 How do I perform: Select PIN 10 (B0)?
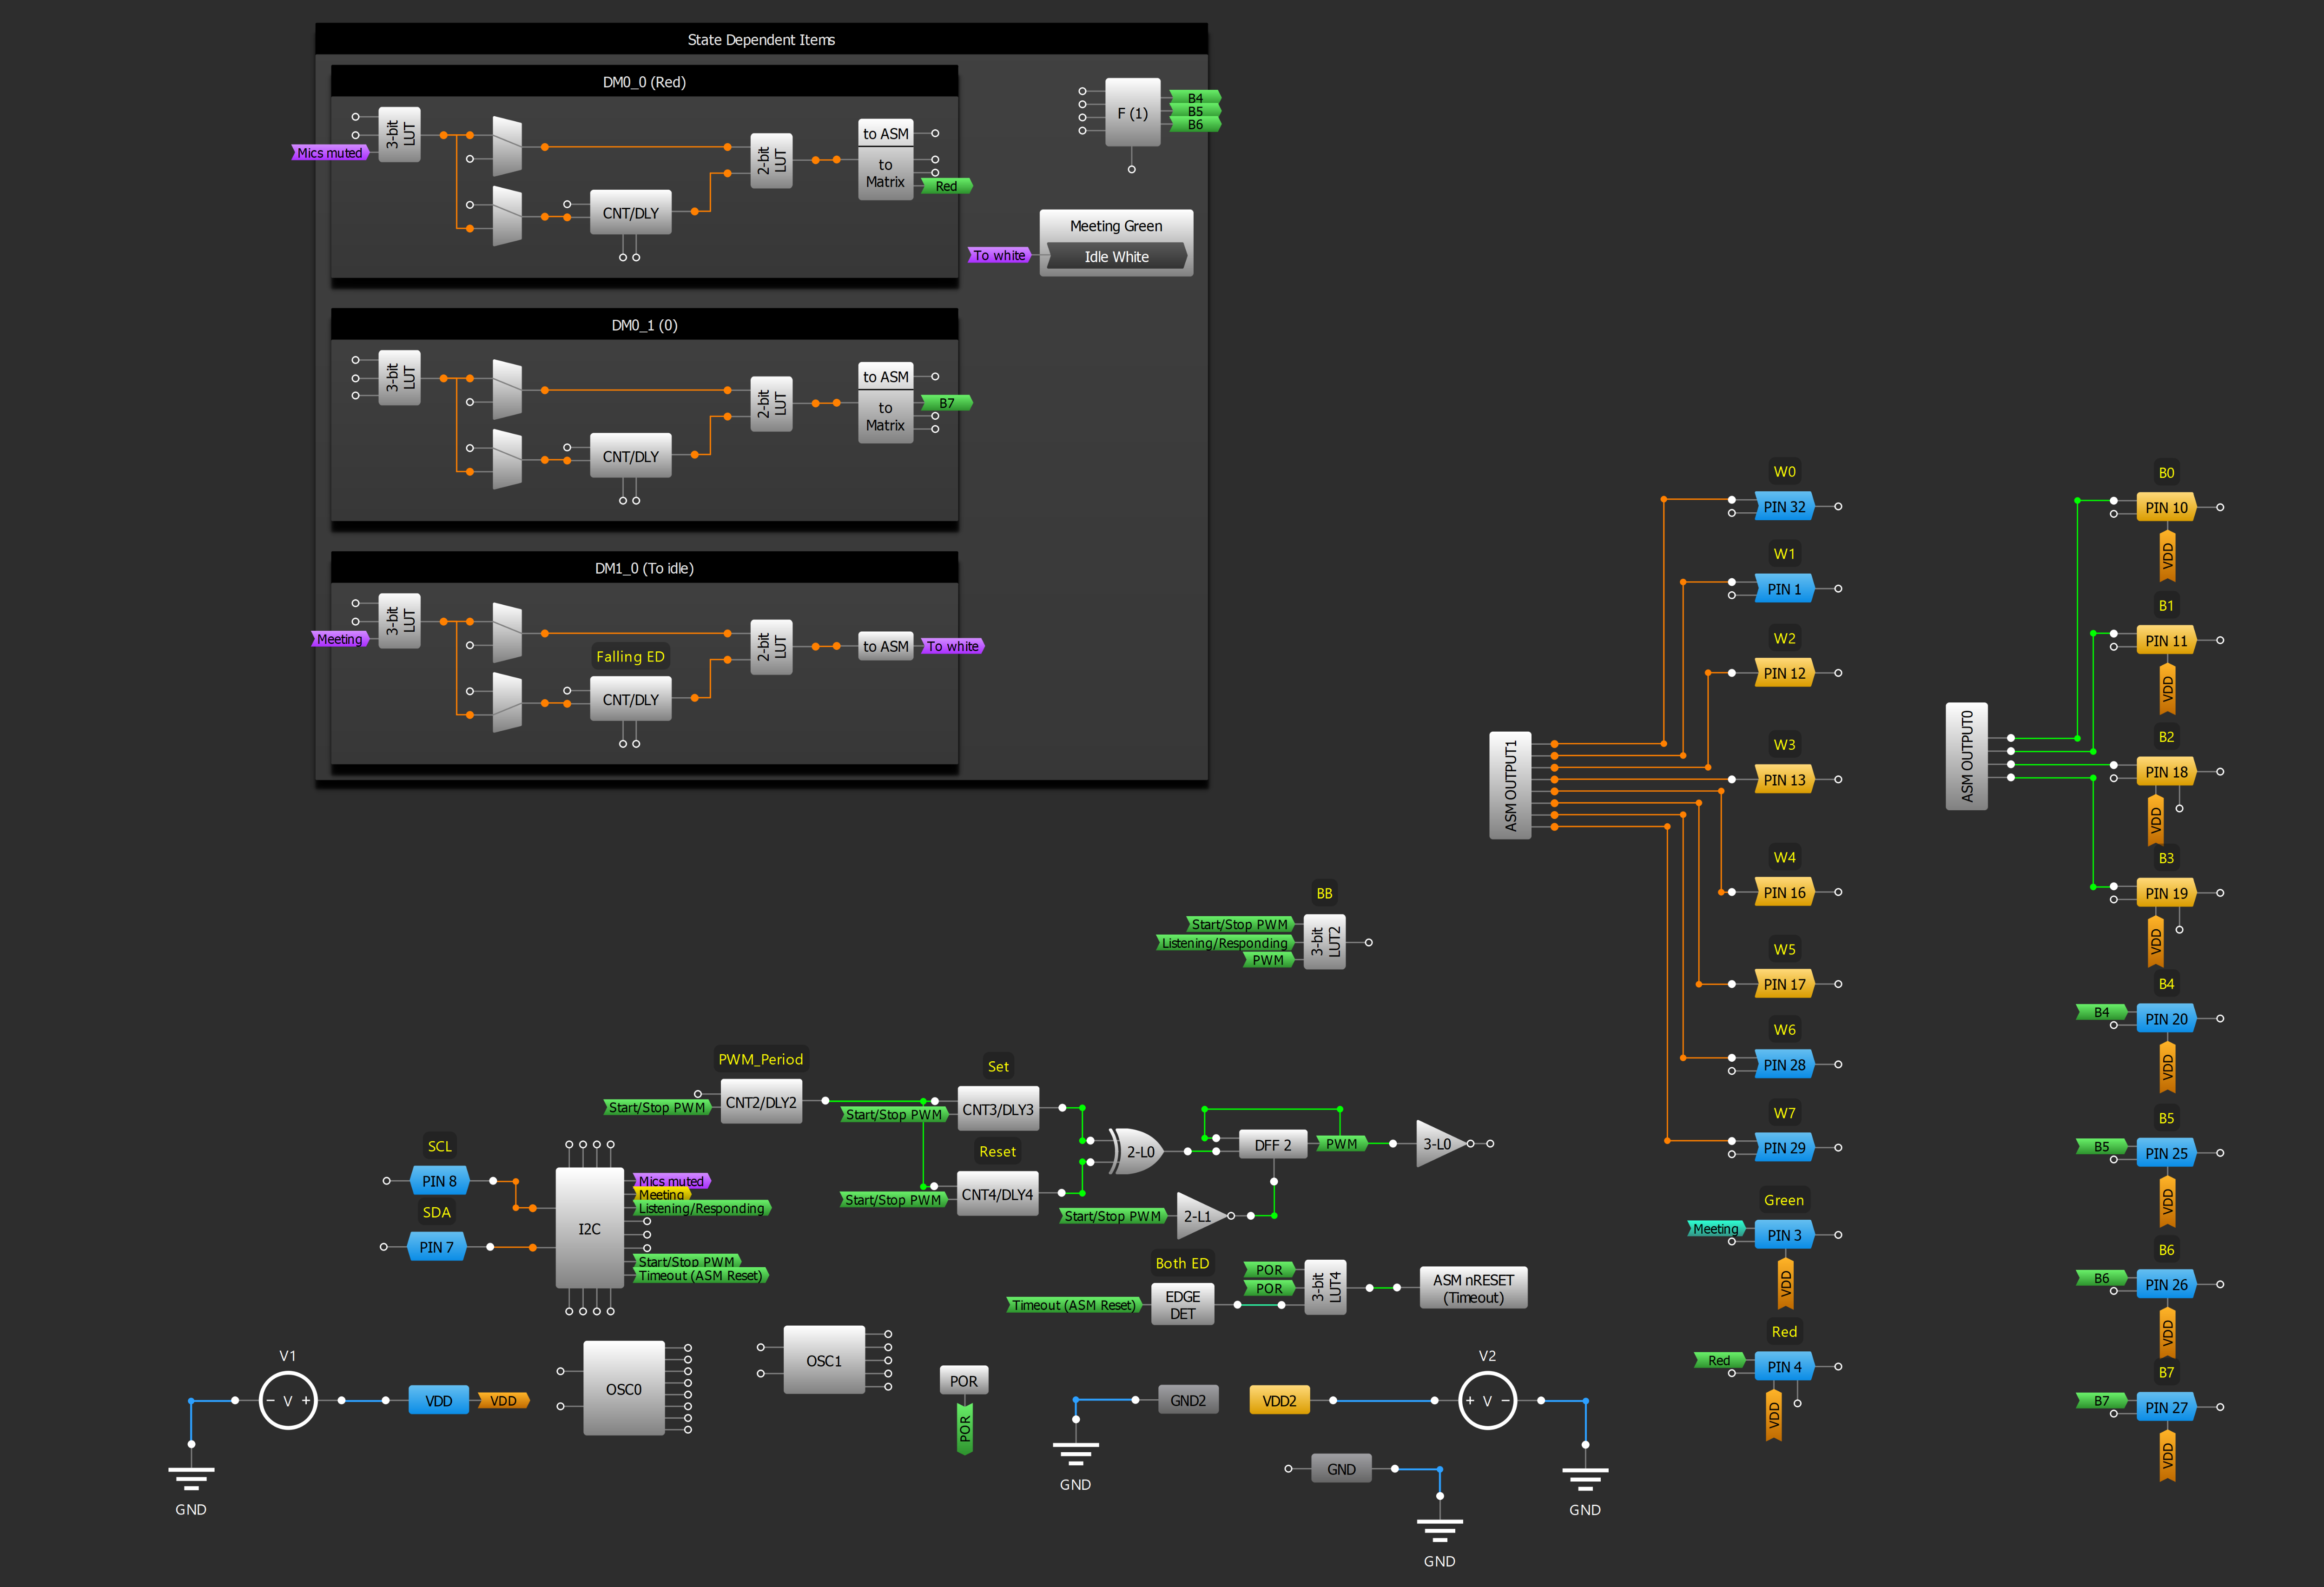[x=2166, y=507]
